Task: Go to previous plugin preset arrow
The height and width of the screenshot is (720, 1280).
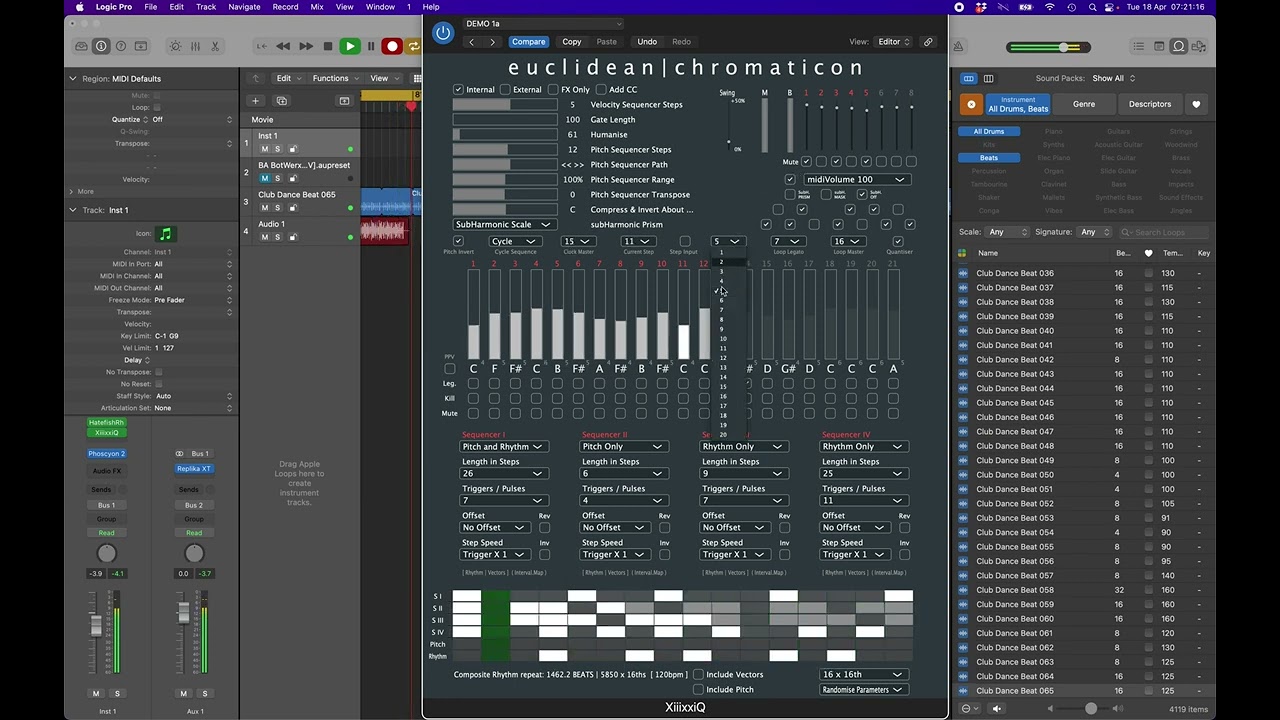Action: [471, 42]
